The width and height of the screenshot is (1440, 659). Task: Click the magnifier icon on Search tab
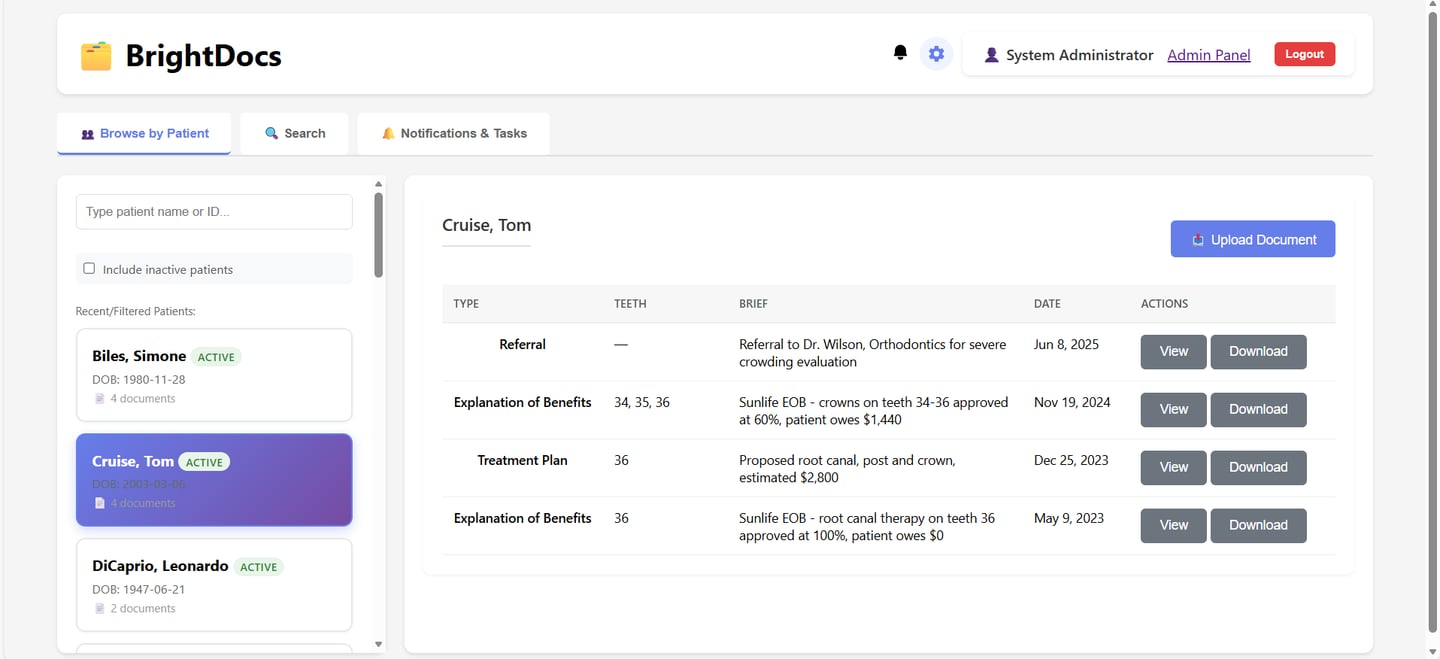(x=271, y=134)
